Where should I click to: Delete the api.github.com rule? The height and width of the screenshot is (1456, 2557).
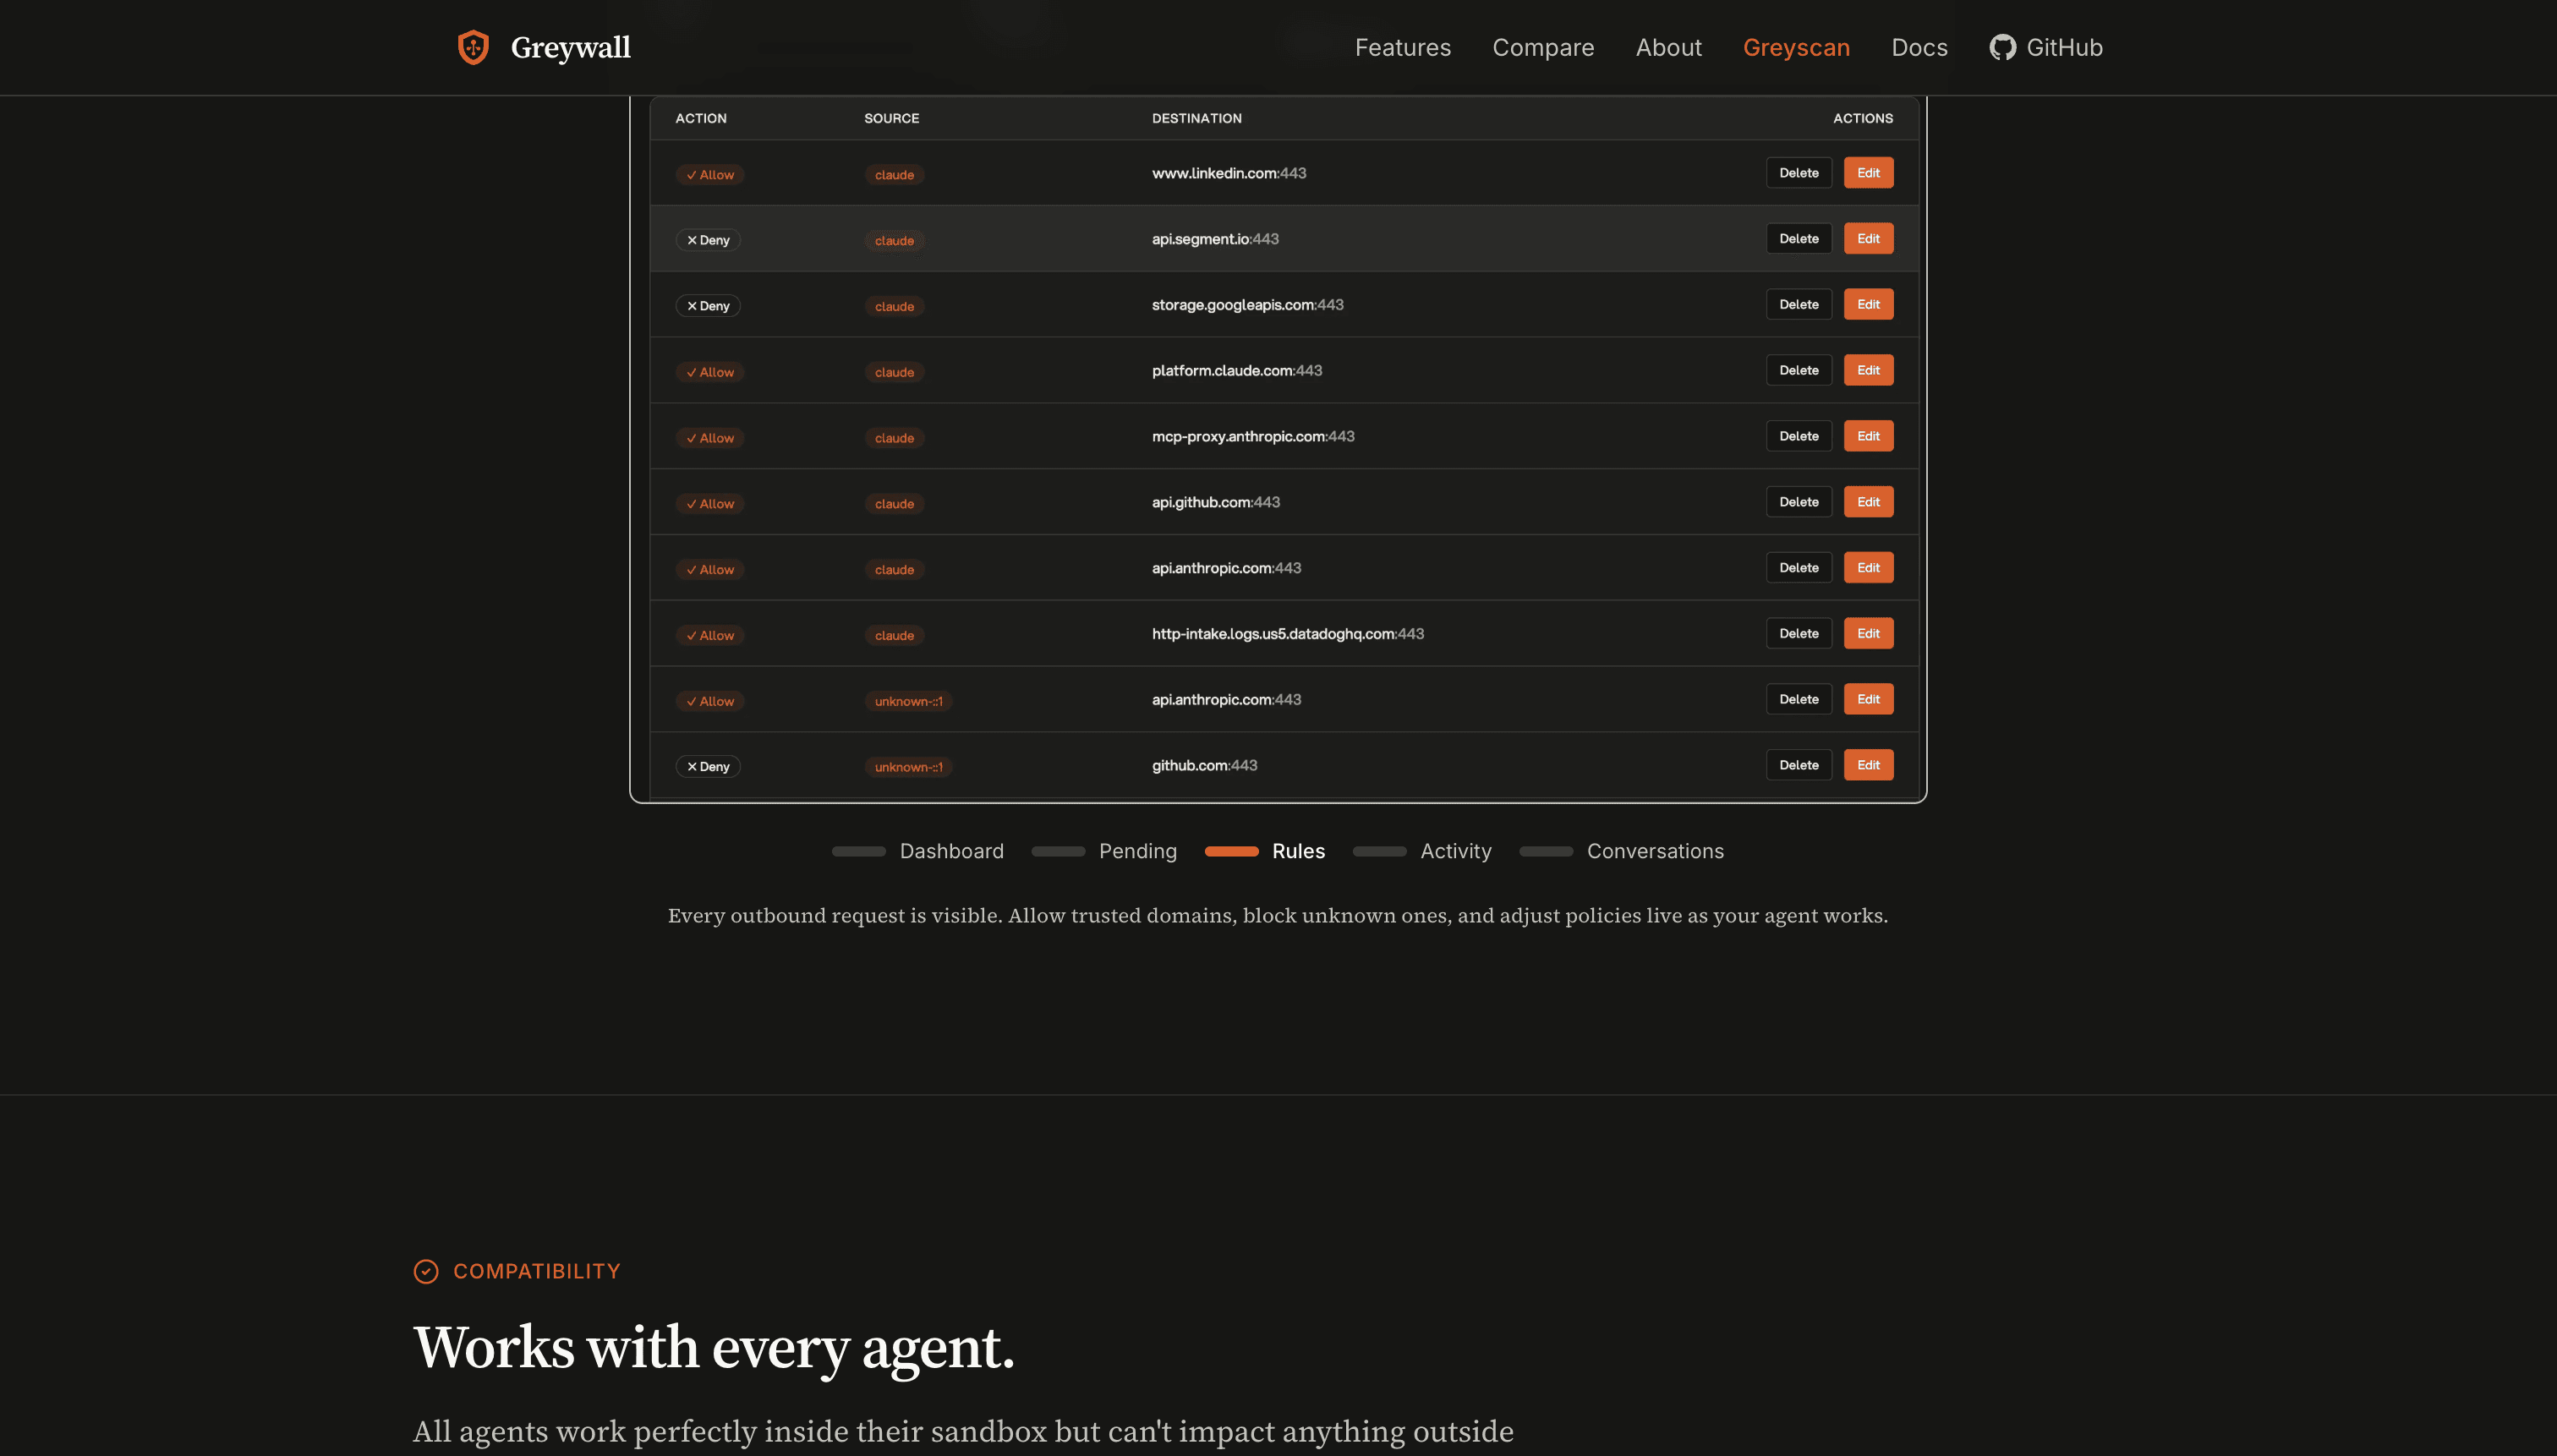click(1798, 501)
